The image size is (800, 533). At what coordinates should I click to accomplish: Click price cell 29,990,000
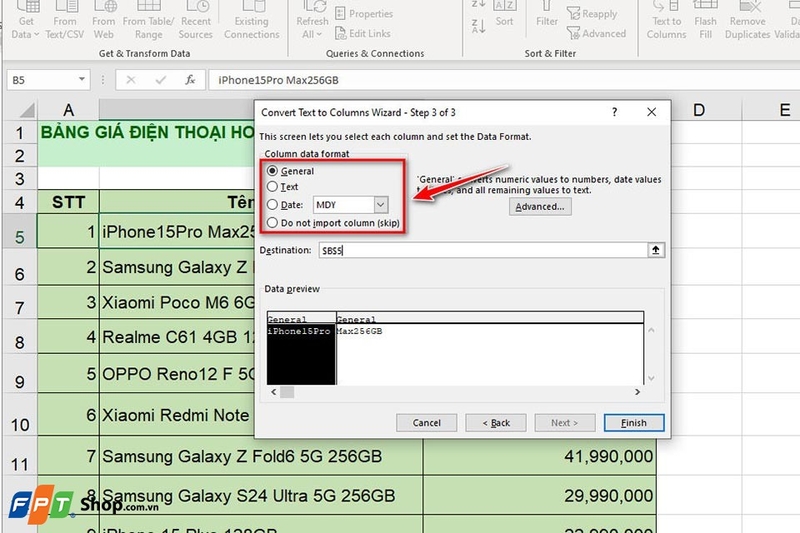[540, 495]
